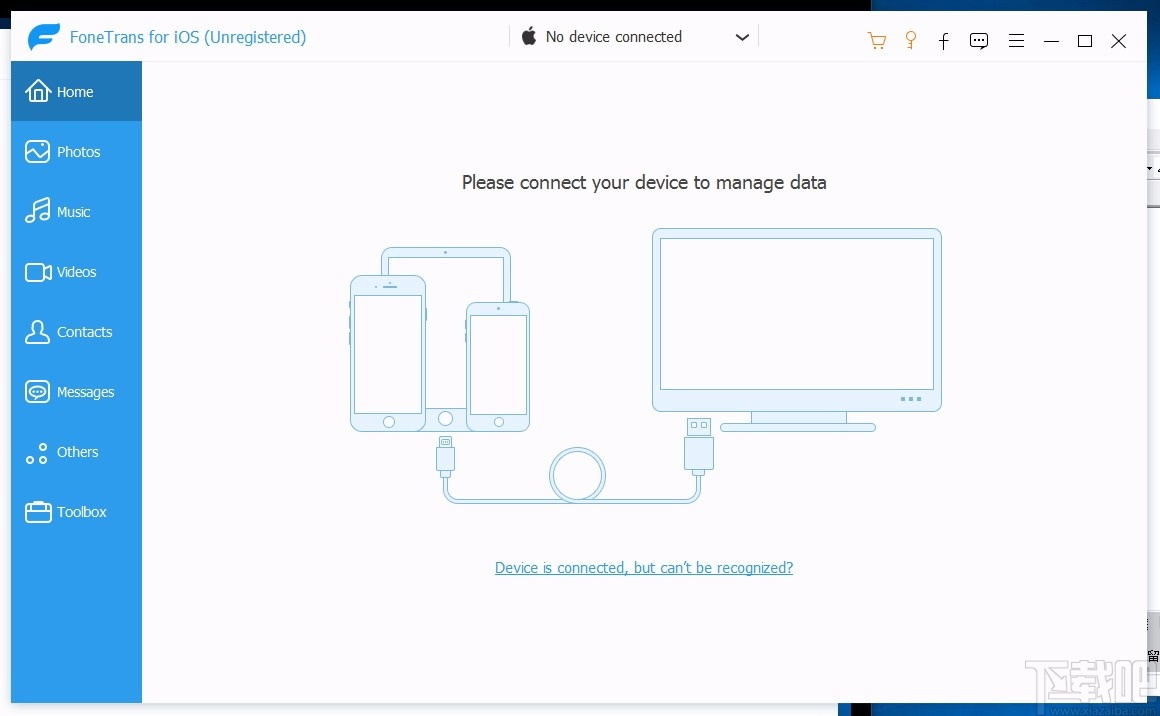The image size is (1160, 716).
Task: Open the Toolbox briefcase icon
Action: (36, 511)
